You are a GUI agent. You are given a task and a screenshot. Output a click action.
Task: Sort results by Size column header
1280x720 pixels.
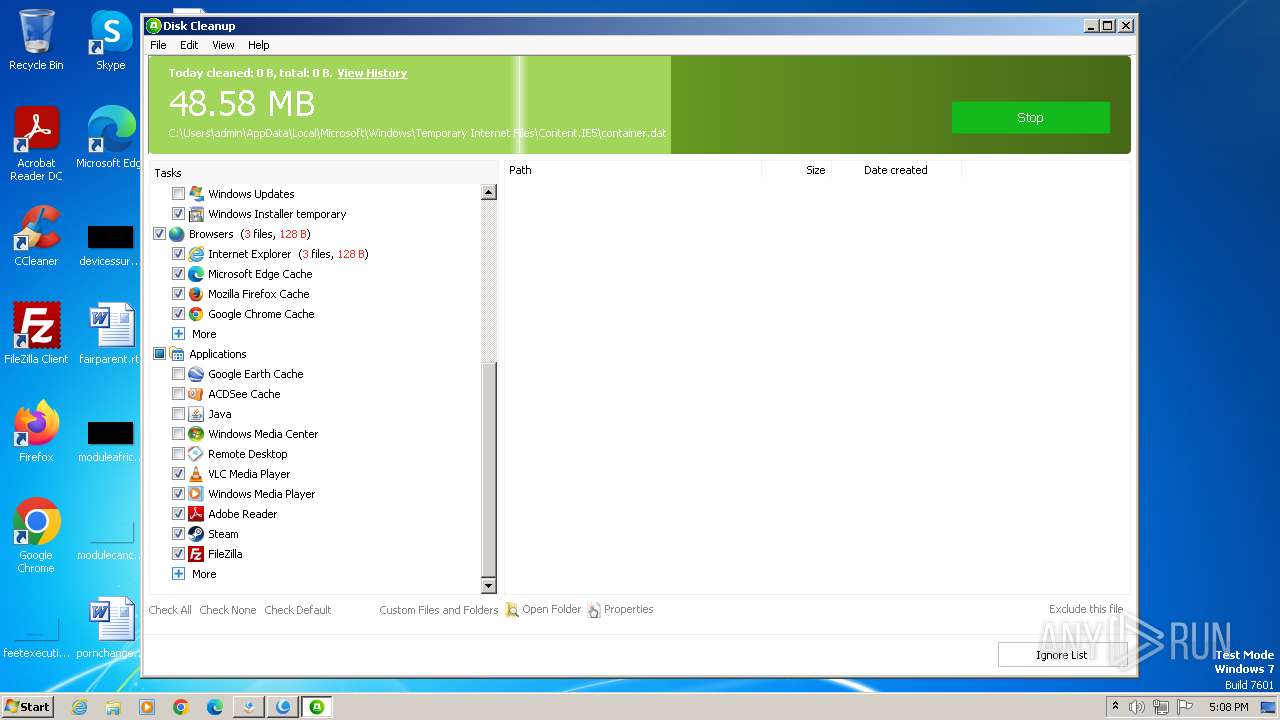tap(797, 170)
